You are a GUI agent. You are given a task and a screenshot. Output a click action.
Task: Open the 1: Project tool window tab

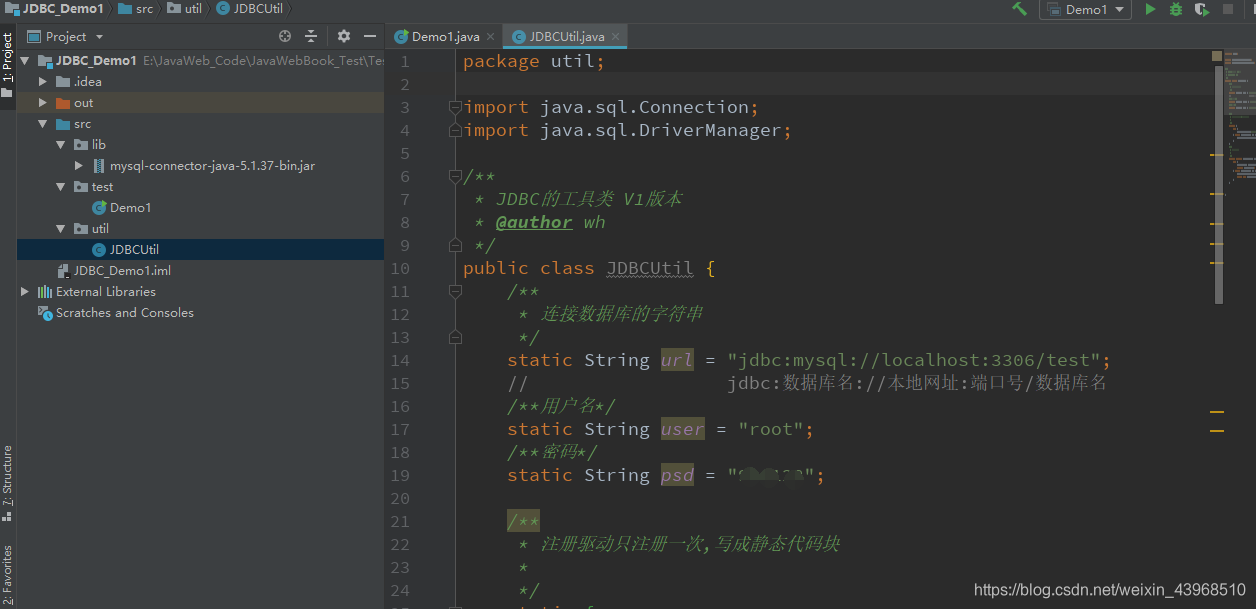[7, 64]
